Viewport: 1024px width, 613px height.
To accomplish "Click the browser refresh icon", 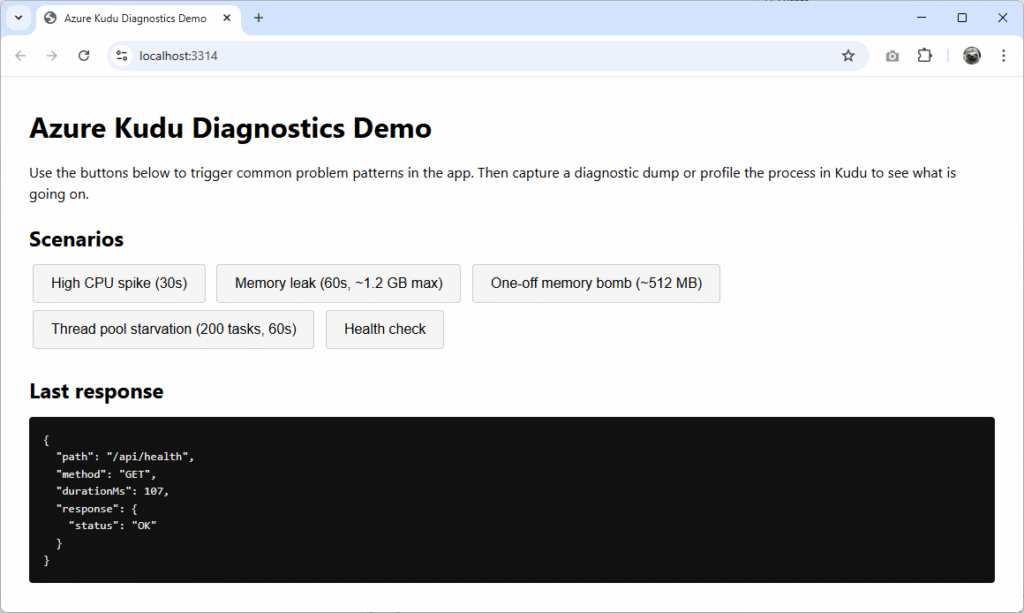I will click(x=84, y=55).
